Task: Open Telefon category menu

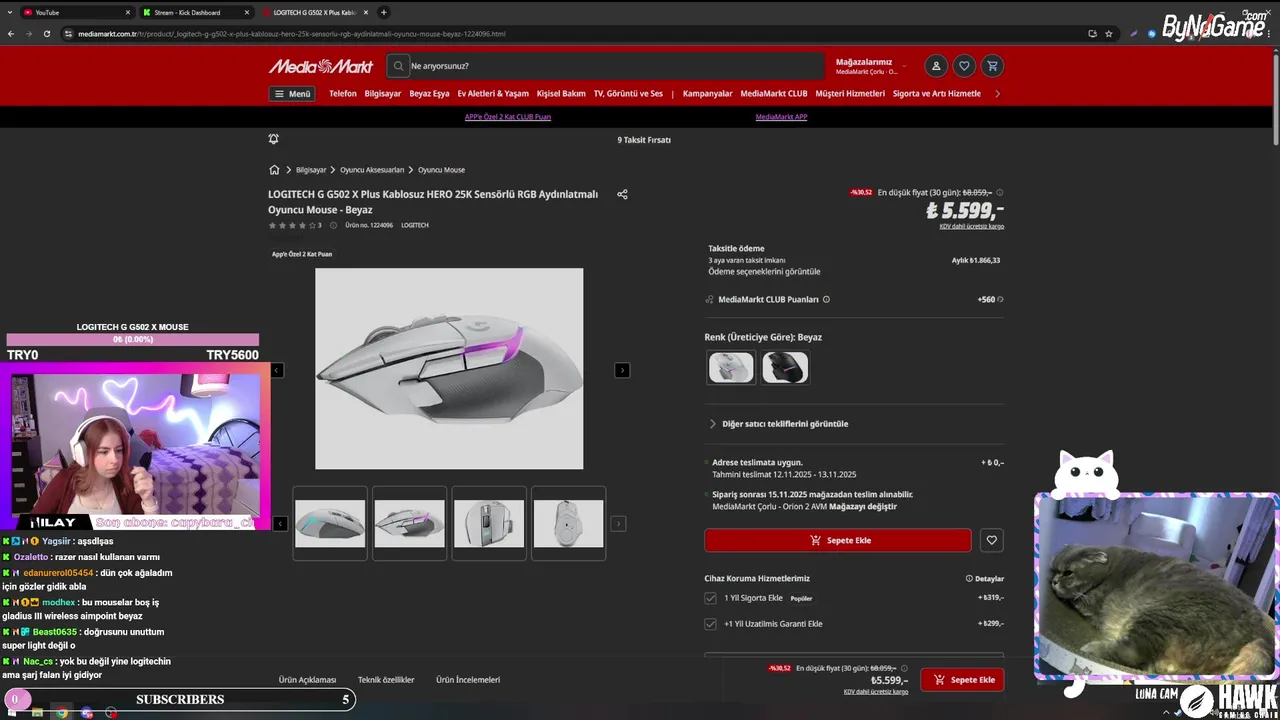Action: [x=343, y=94]
